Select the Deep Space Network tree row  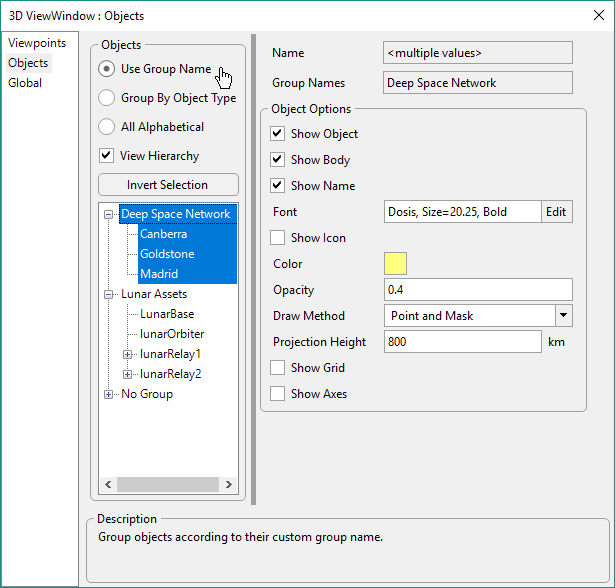(x=178, y=214)
